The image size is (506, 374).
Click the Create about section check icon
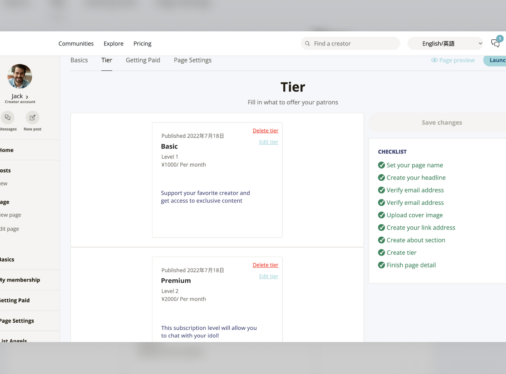pyautogui.click(x=381, y=240)
